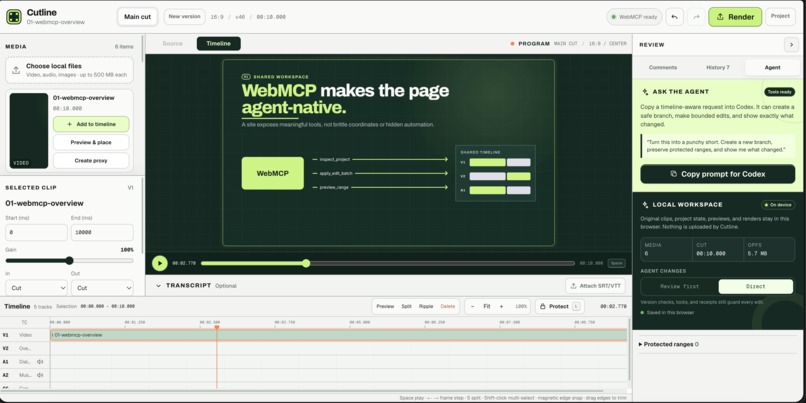Click the copy icon in Copy prompt button
Screen dimensions: 806x403
pyautogui.click(x=673, y=174)
